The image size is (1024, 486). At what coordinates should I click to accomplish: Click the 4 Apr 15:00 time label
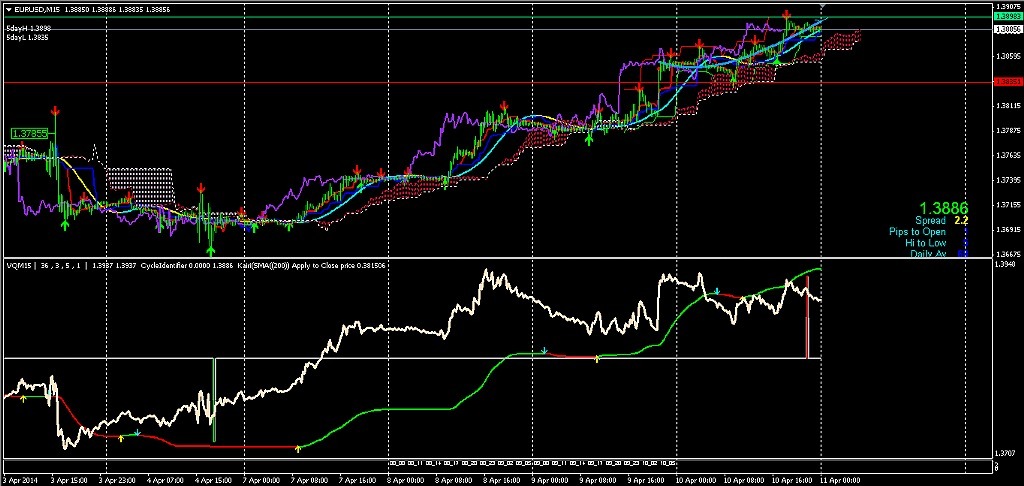[x=213, y=479]
